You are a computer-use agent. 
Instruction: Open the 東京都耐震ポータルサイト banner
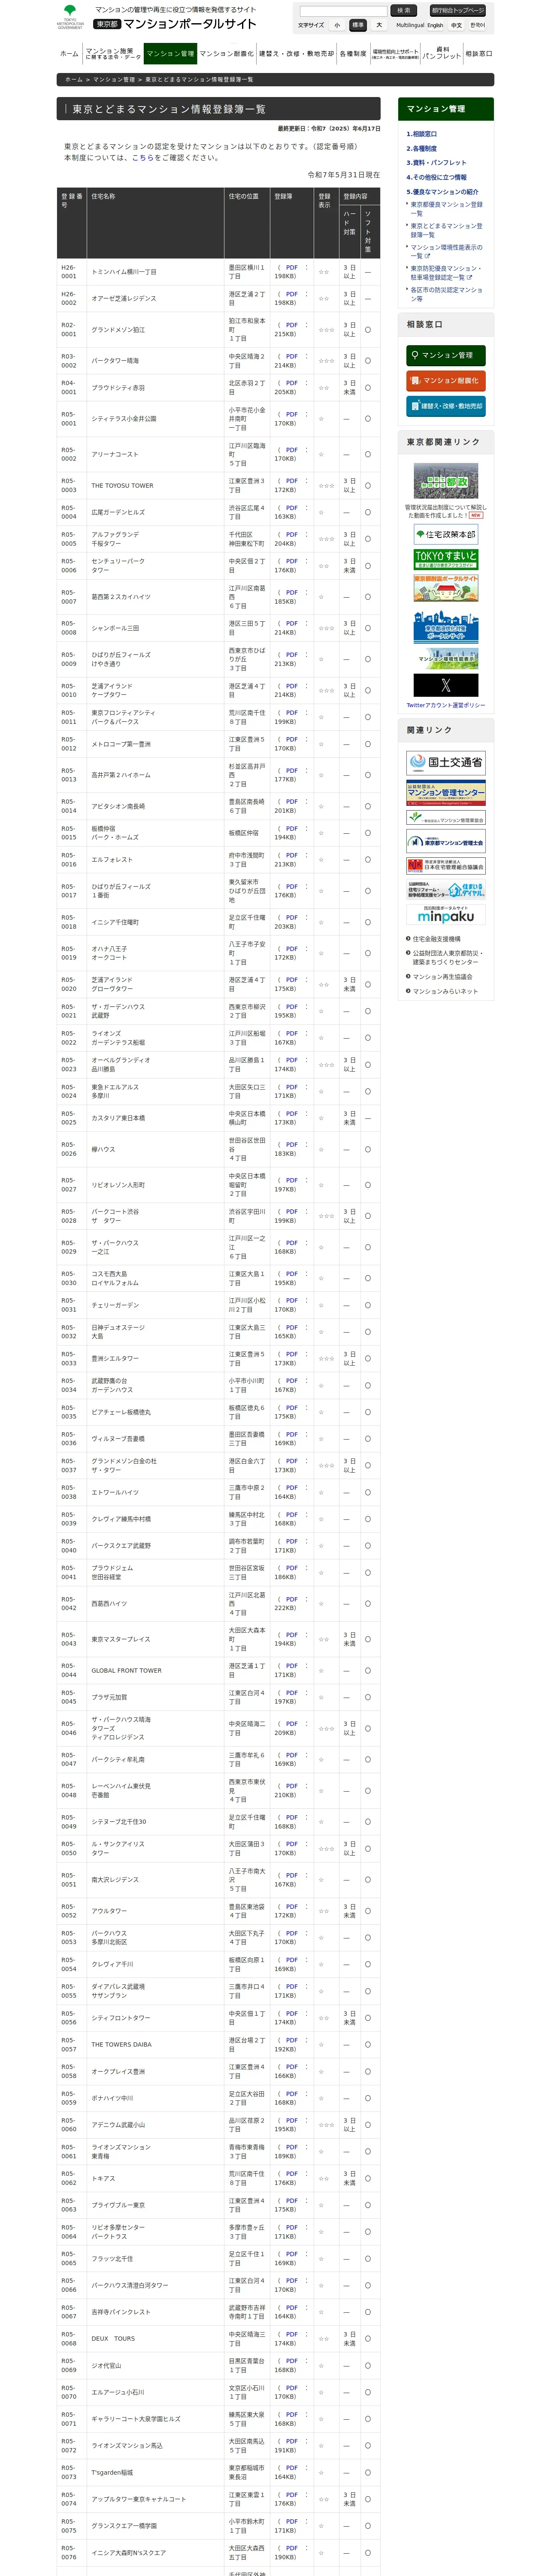[x=445, y=588]
